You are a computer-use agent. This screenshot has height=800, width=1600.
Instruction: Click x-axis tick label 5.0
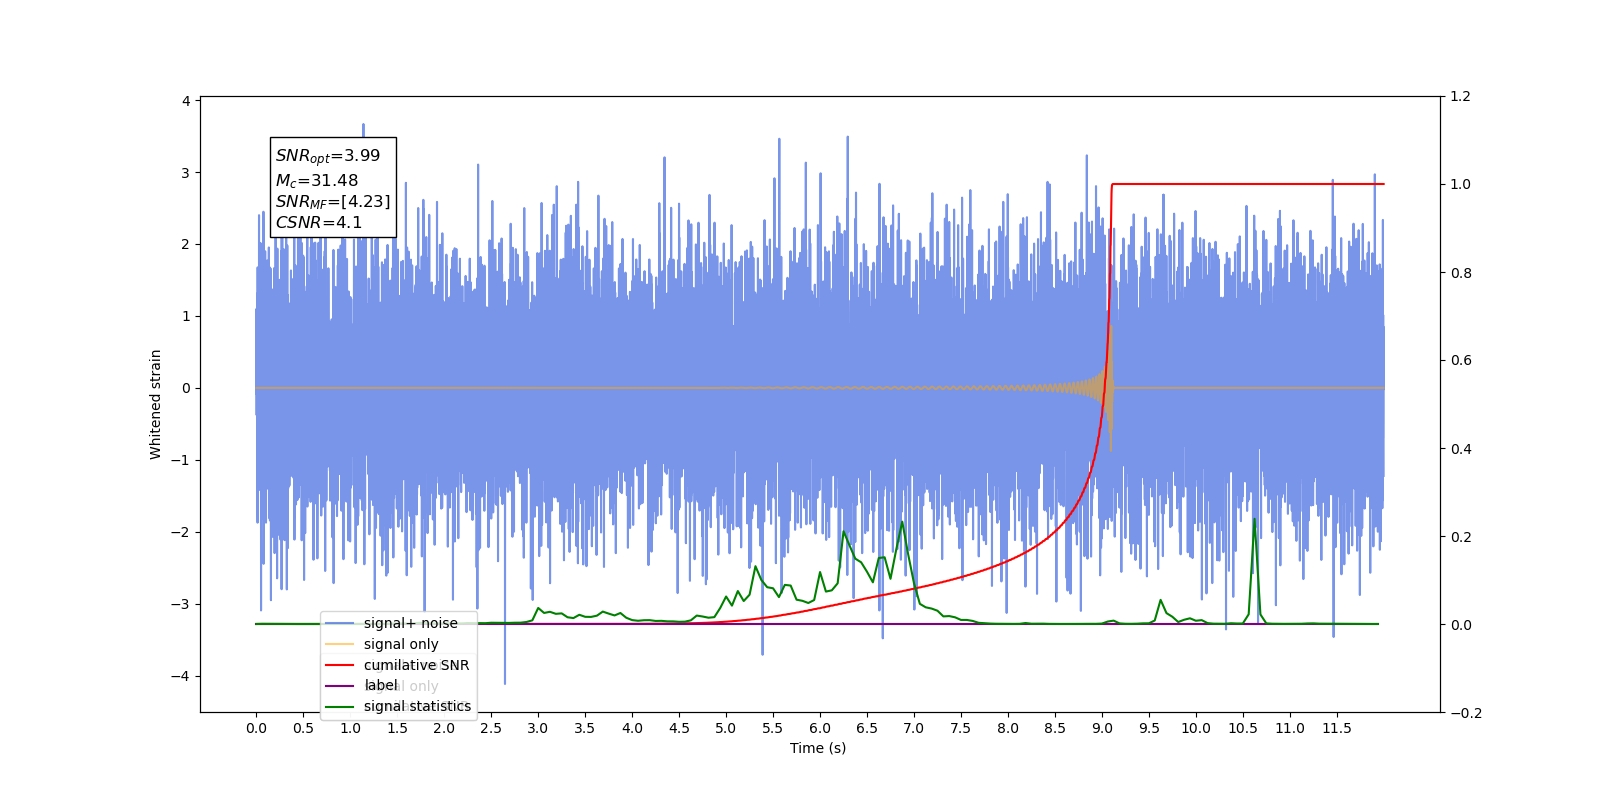(726, 728)
